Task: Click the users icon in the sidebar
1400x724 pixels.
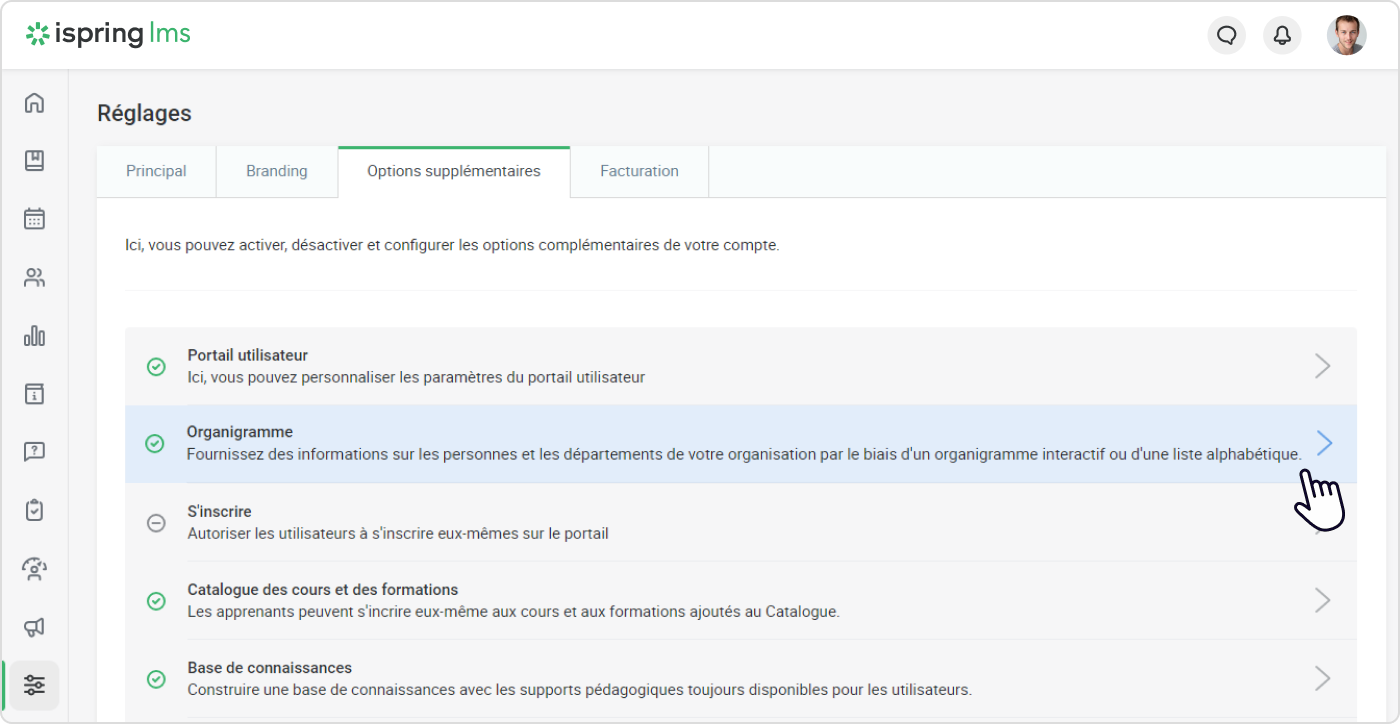Action: [x=34, y=277]
